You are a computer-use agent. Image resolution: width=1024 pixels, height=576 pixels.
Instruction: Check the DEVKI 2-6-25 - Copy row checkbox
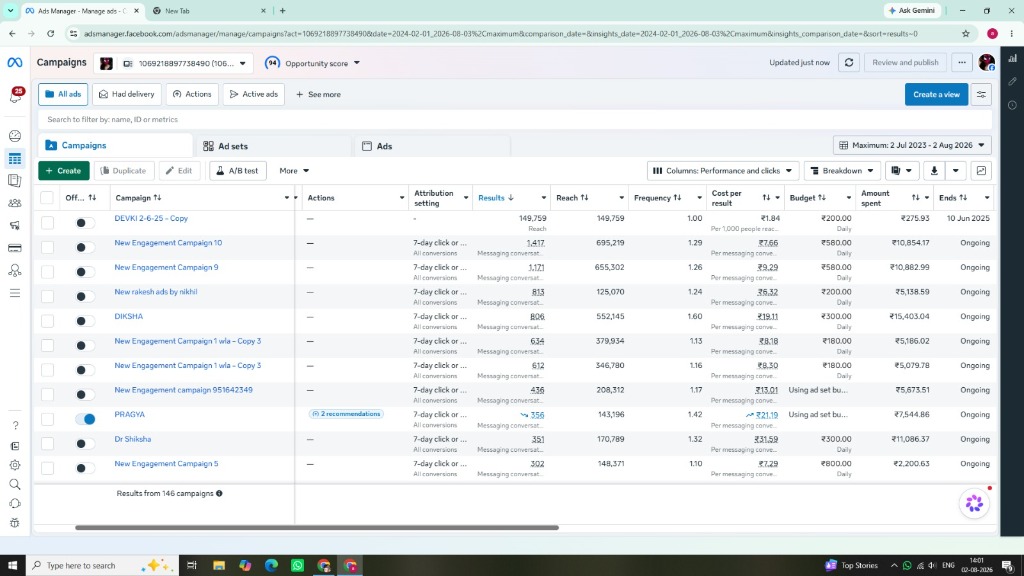(48, 223)
